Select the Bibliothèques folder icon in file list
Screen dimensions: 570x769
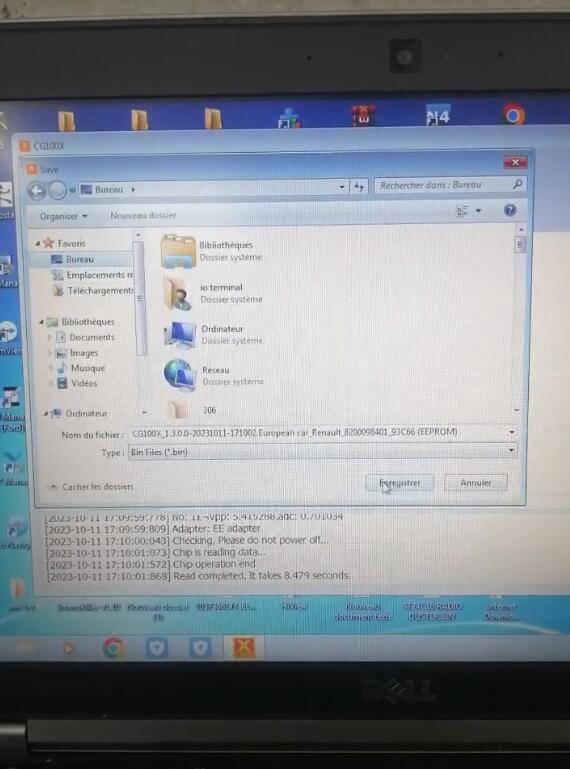[178, 251]
